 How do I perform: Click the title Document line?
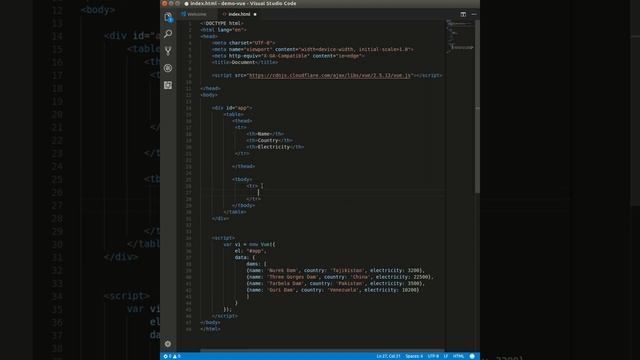click(245, 62)
